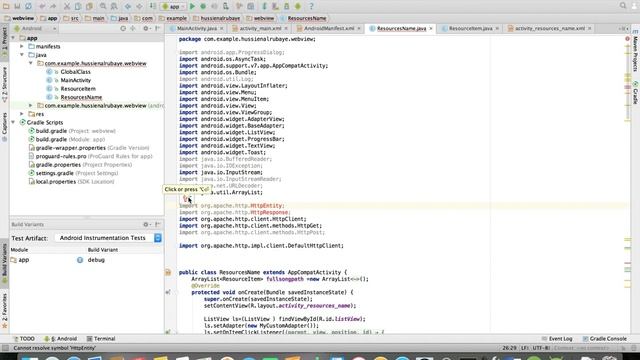640x360 pixels.
Task: Expand the res folder node
Action: point(22,114)
